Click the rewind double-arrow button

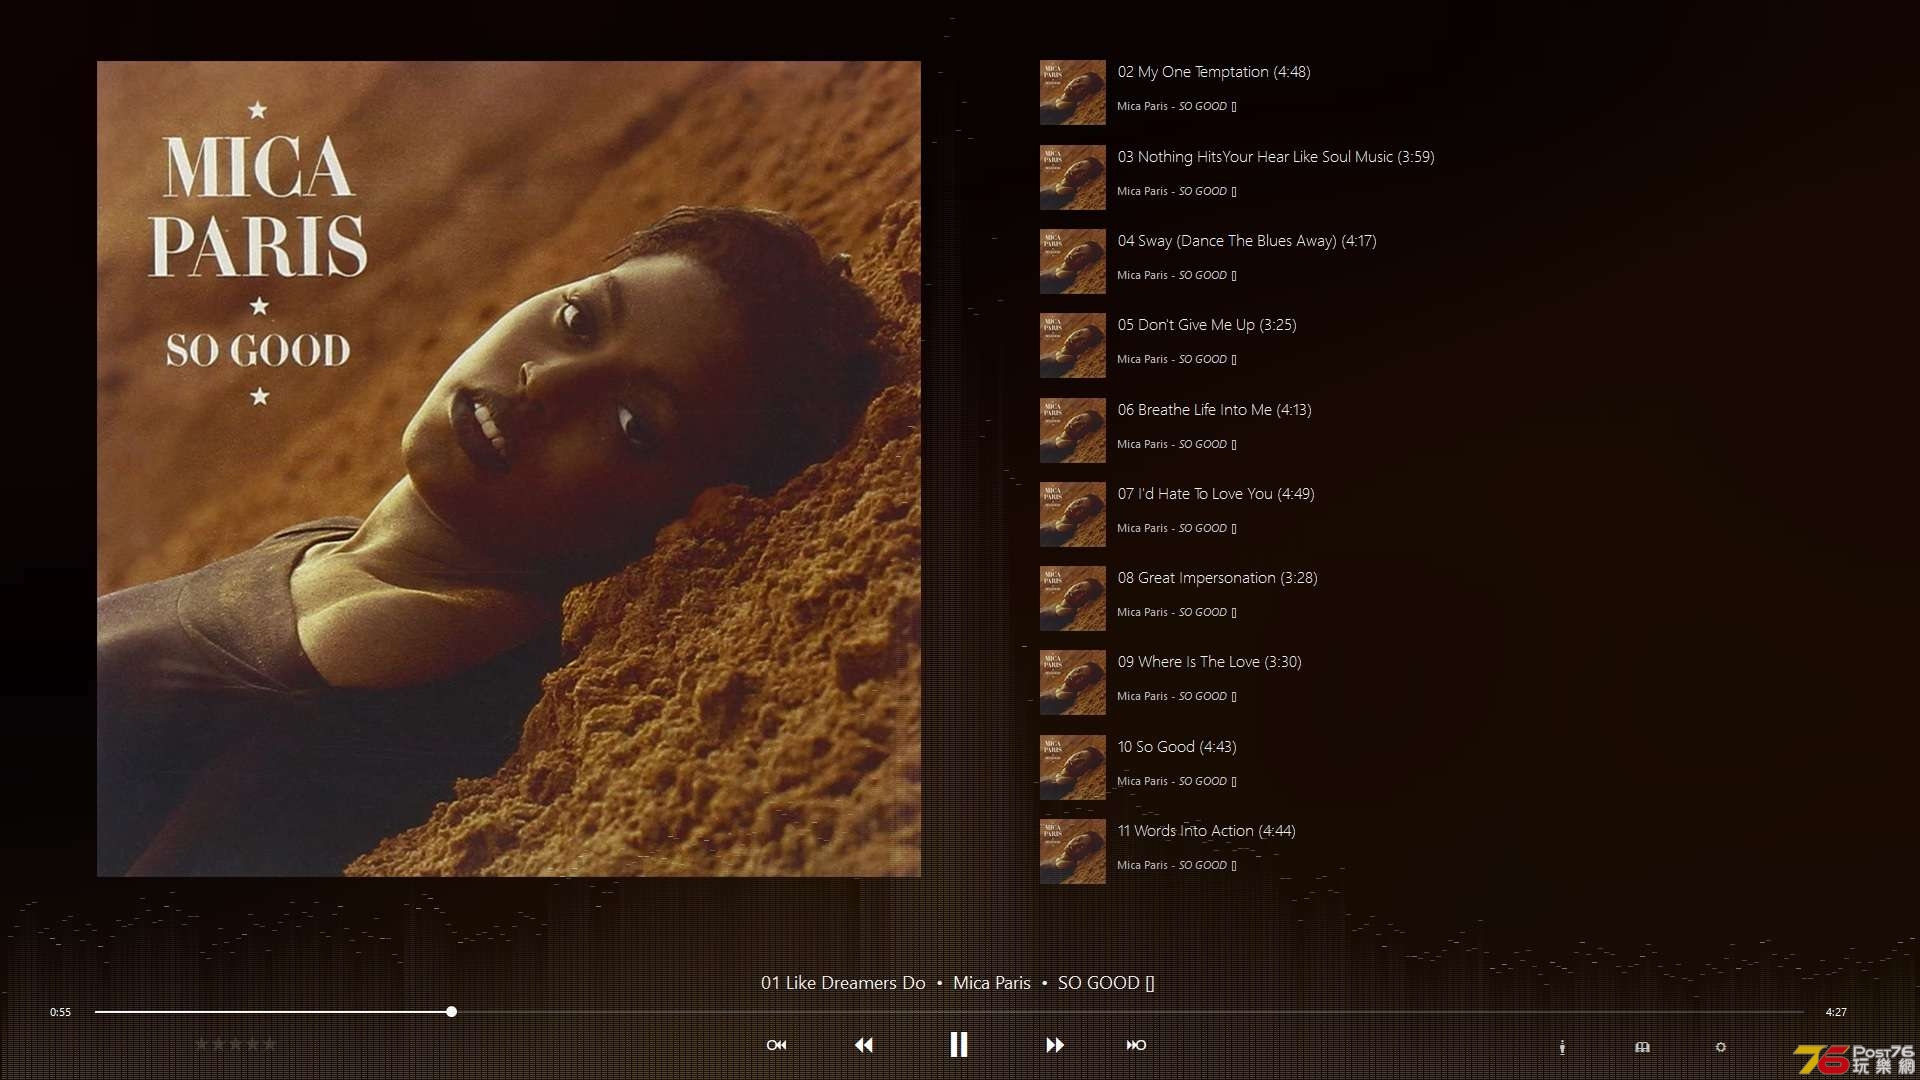[x=864, y=1045]
